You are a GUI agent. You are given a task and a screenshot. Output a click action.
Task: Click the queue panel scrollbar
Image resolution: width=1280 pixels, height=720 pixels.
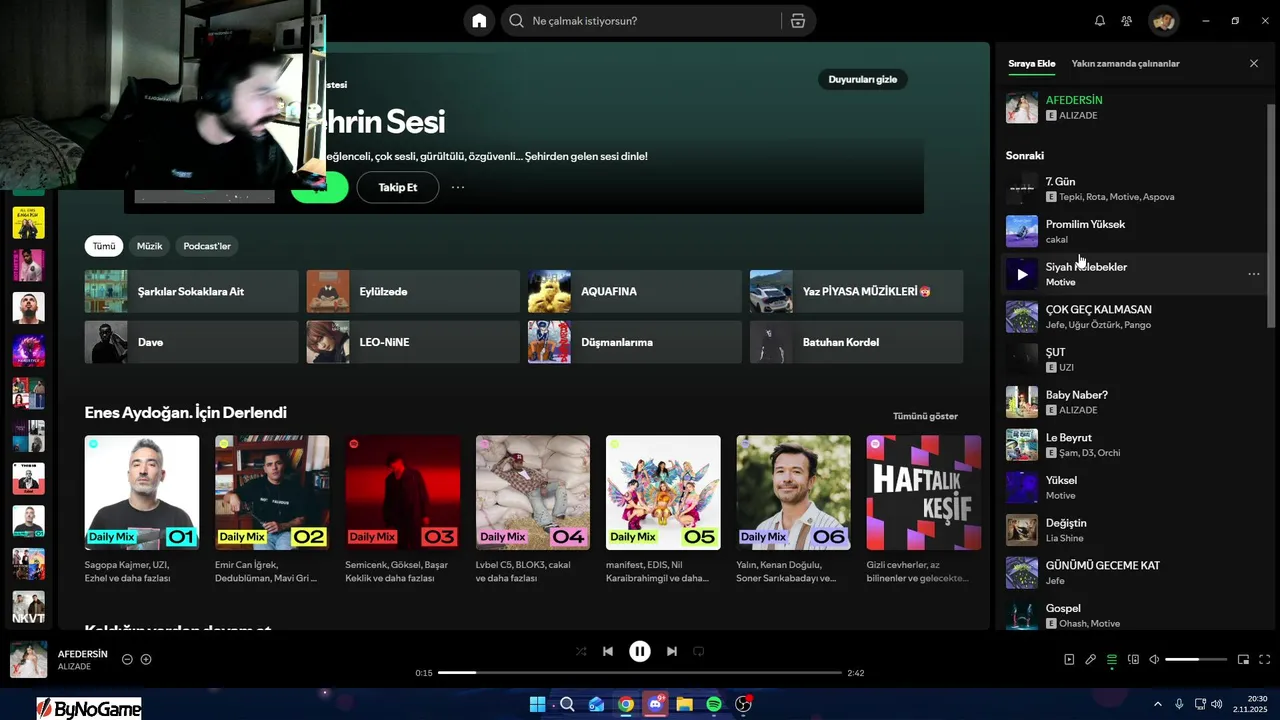click(1272, 214)
